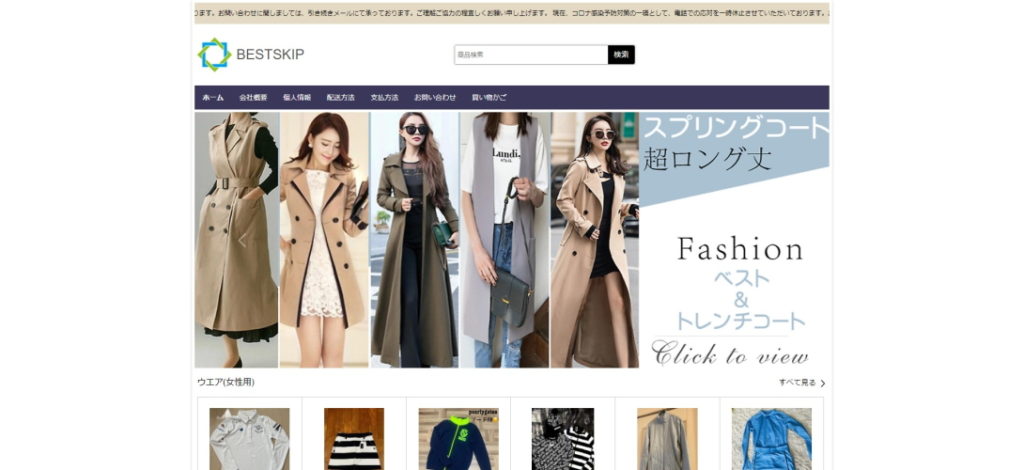This screenshot has width=1024, height=470.
Task: Open the ホーム menu item
Action: [213, 98]
